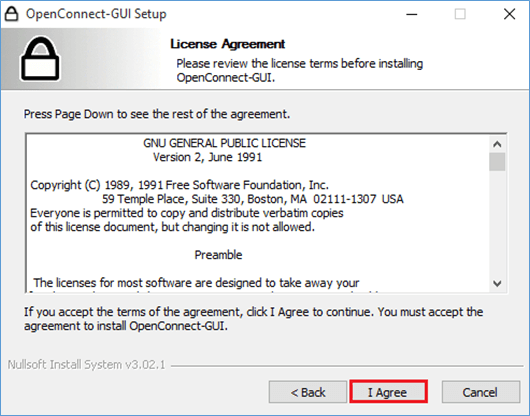Click the Press Page Down instruction text

pos(157,114)
